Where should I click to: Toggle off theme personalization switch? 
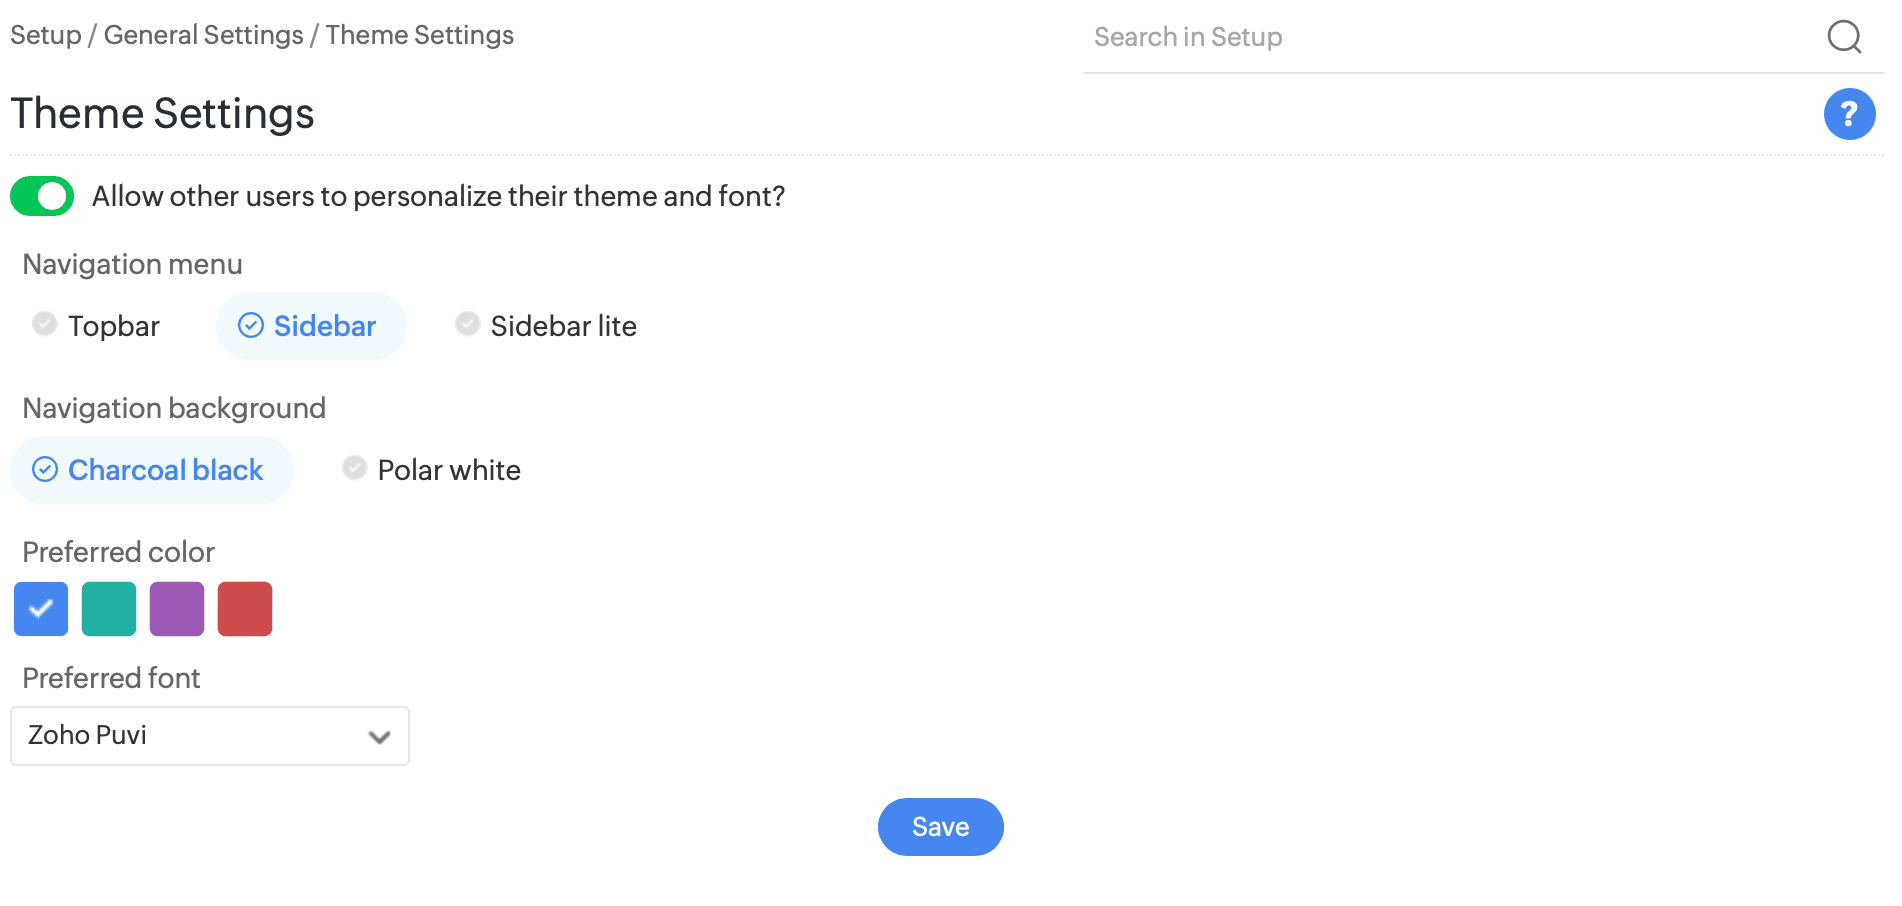pyautogui.click(x=42, y=196)
